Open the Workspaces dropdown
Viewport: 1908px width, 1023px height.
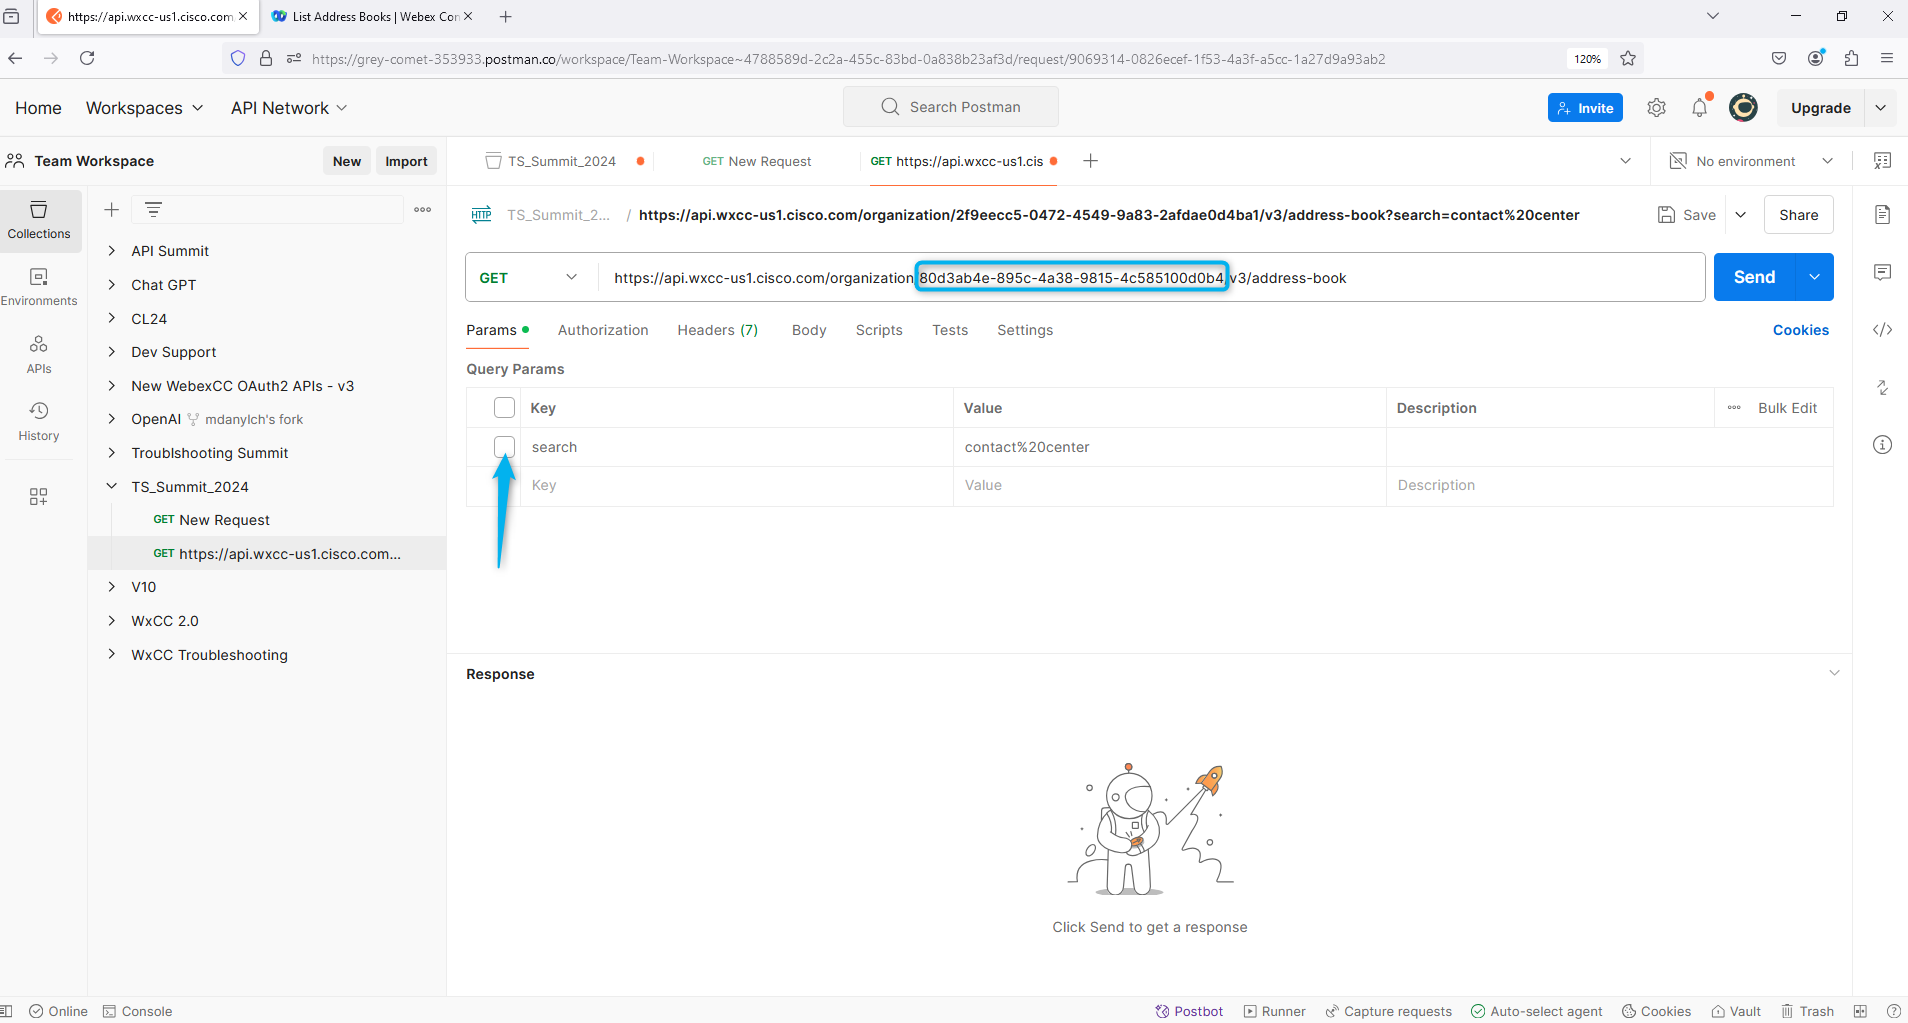[144, 108]
